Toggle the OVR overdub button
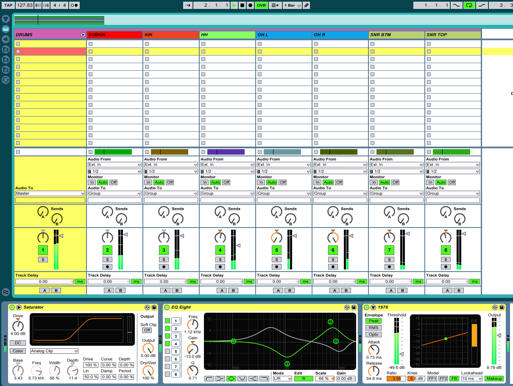513x386 pixels. (261, 5)
